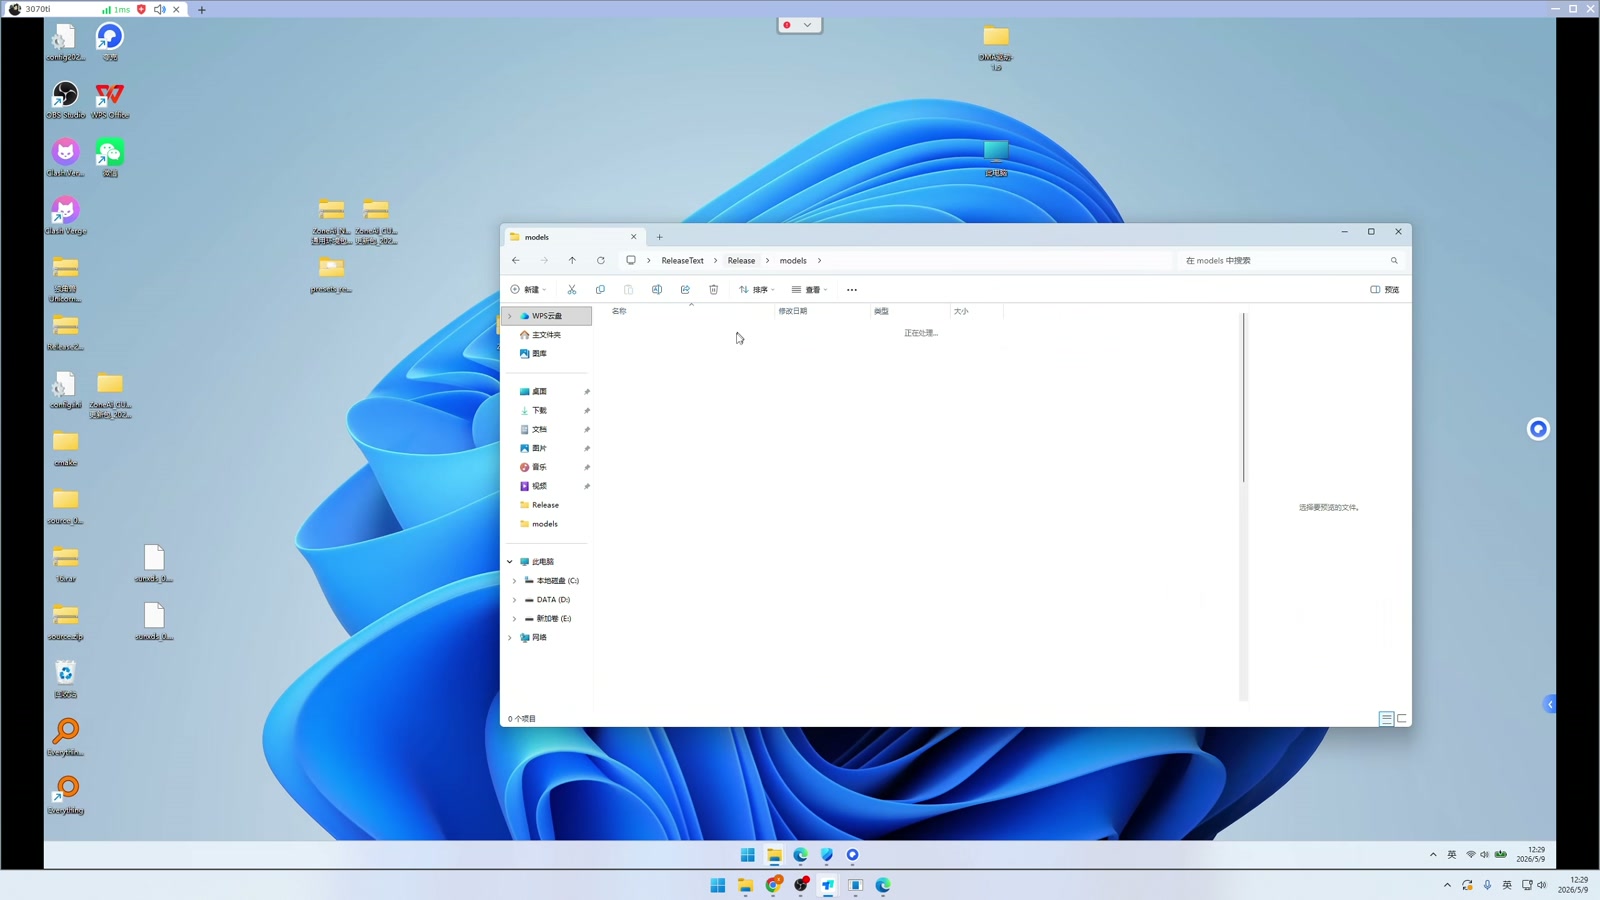Open Clash Verge desktop shortcut
This screenshot has height=900, width=1600.
click(65, 216)
